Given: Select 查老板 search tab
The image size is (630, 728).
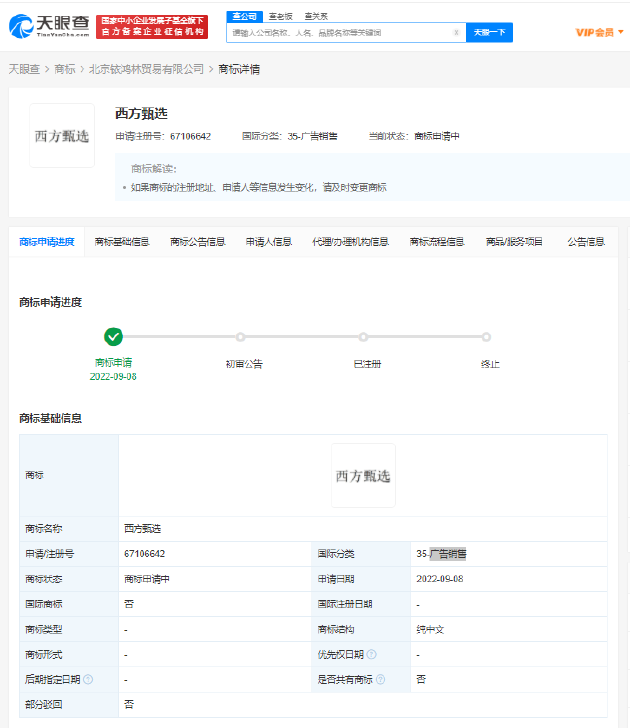Looking at the screenshot, I should pyautogui.click(x=280, y=16).
